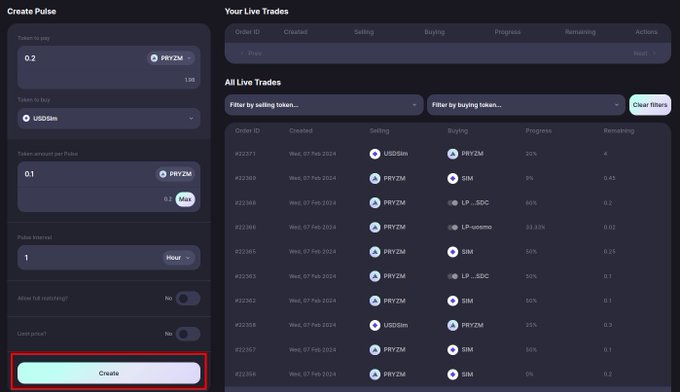
Task: Click Selling header in Your Live Trades table
Action: (x=363, y=32)
